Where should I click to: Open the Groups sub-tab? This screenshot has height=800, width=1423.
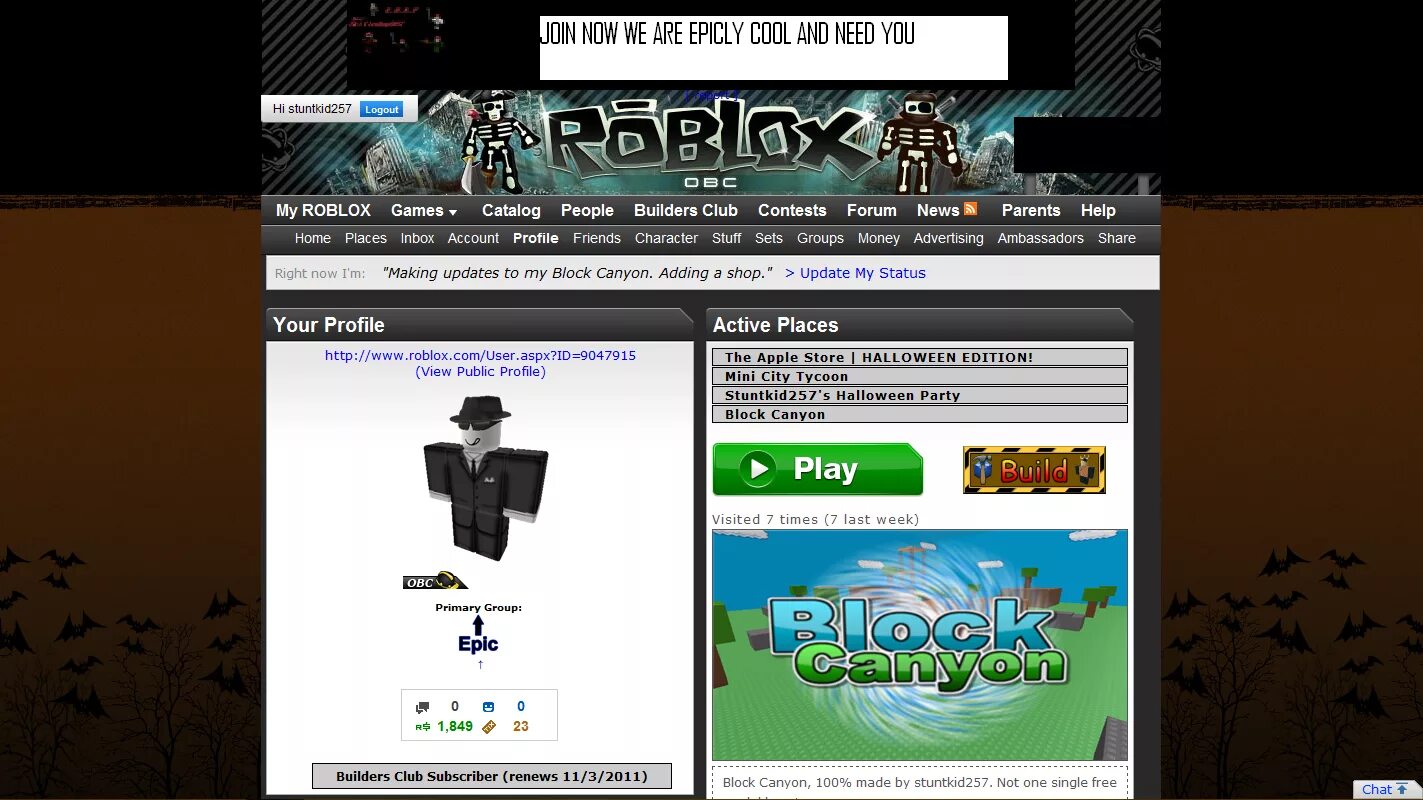click(x=821, y=238)
